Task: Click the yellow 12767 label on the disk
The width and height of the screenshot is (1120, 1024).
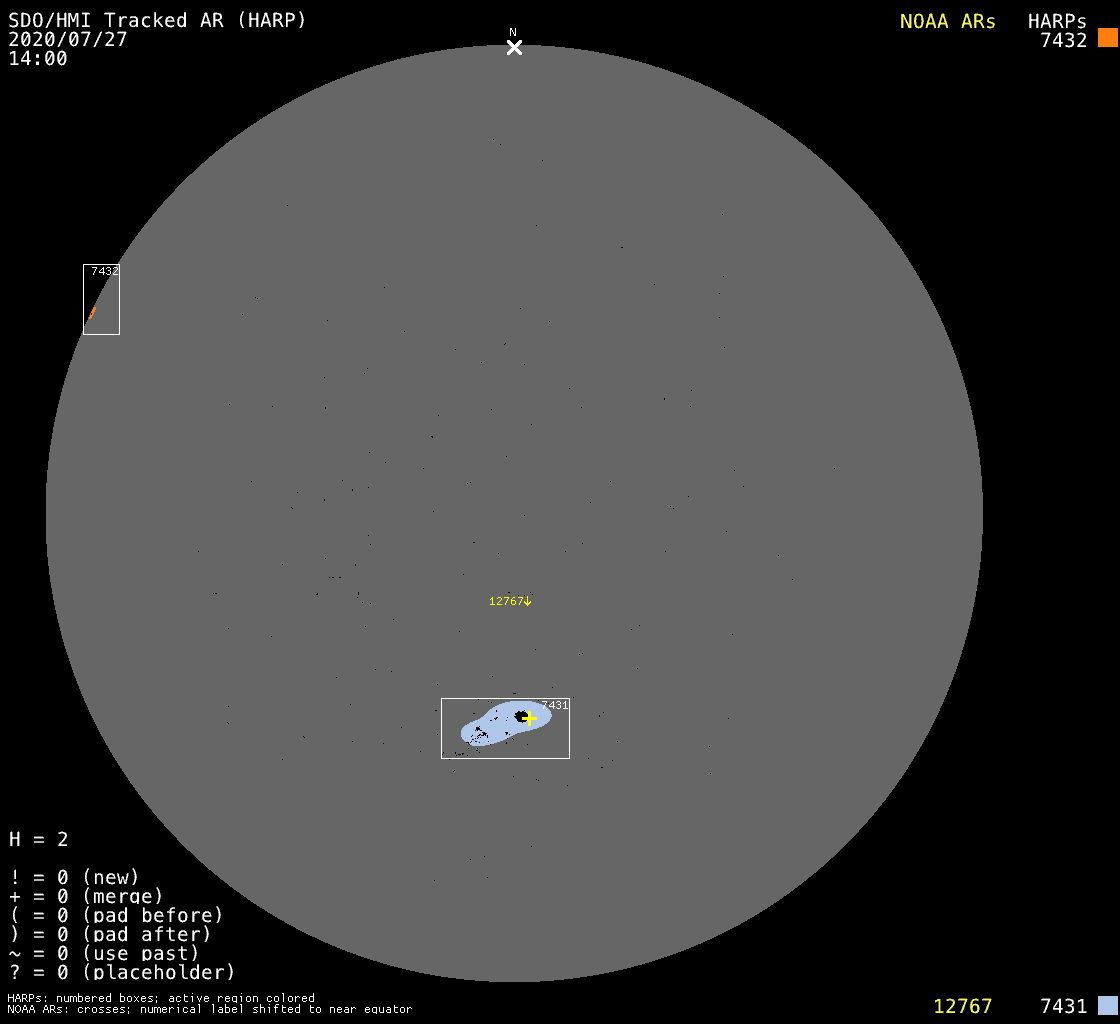Action: click(505, 601)
